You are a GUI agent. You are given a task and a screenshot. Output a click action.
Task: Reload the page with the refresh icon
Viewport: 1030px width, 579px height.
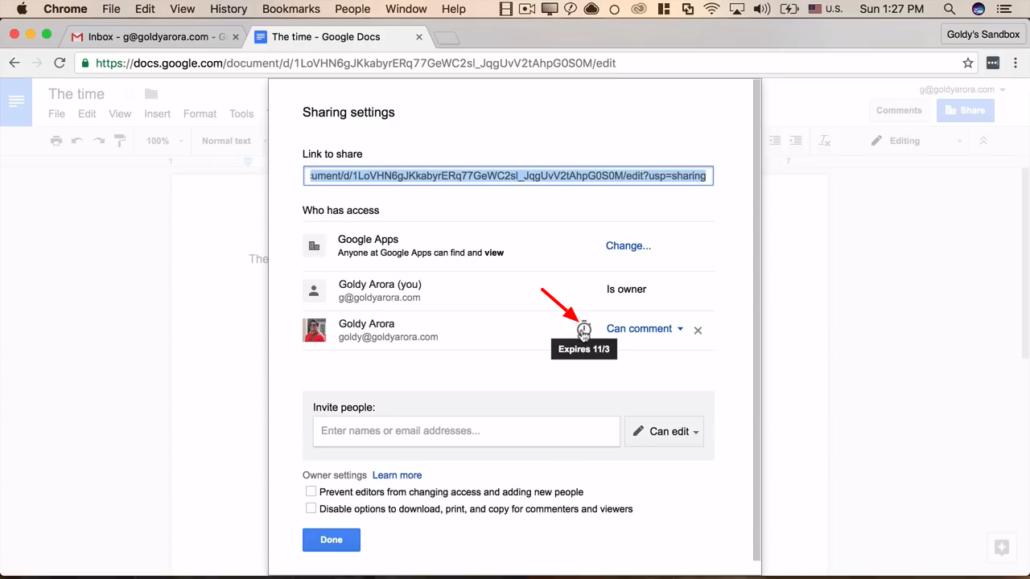coord(60,63)
